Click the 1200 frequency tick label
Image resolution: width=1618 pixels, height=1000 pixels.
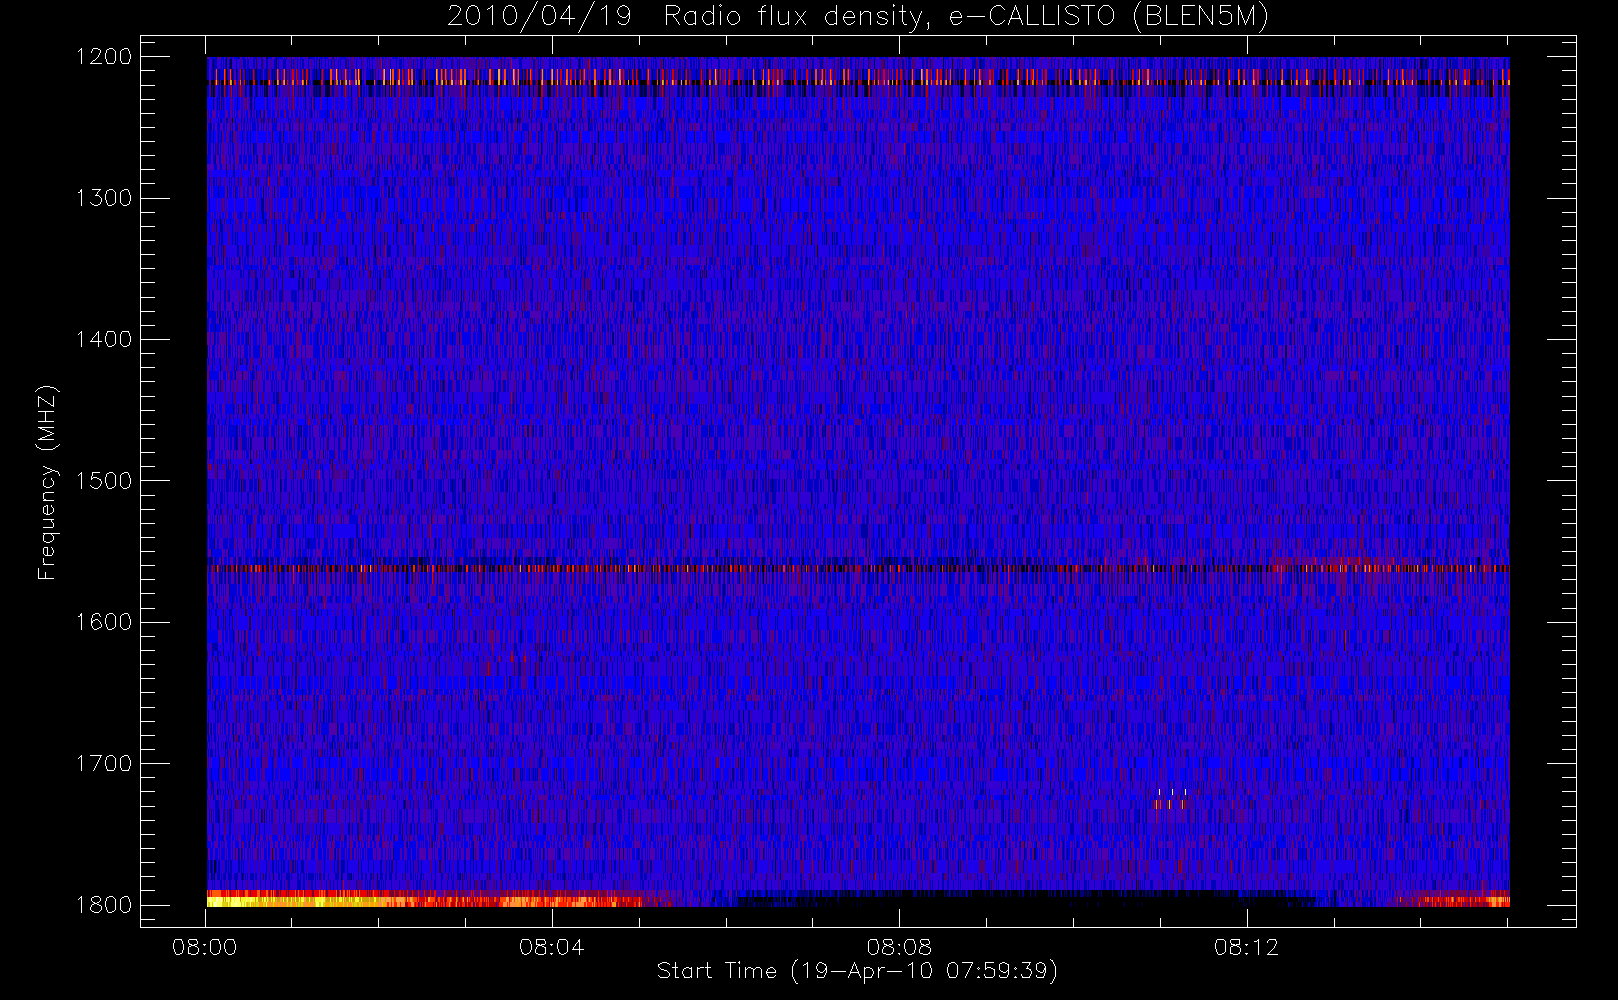[x=104, y=57]
